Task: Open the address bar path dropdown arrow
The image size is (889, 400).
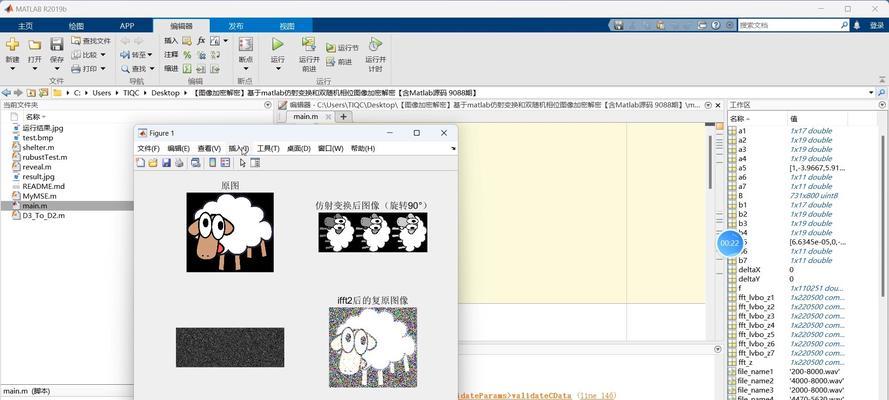Action: [x=871, y=92]
